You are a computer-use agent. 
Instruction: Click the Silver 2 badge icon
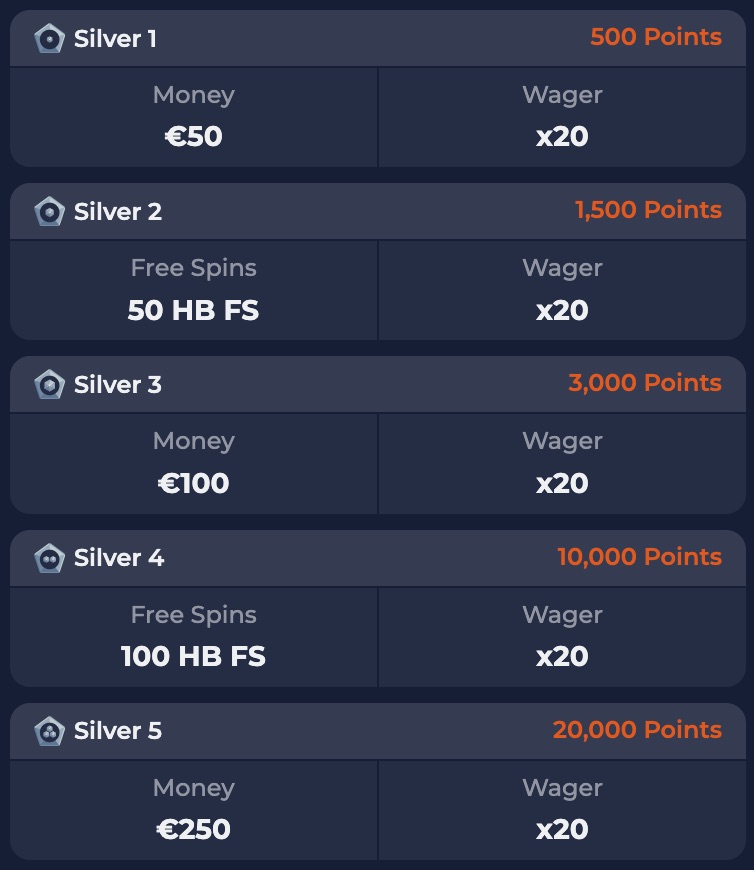pos(49,211)
